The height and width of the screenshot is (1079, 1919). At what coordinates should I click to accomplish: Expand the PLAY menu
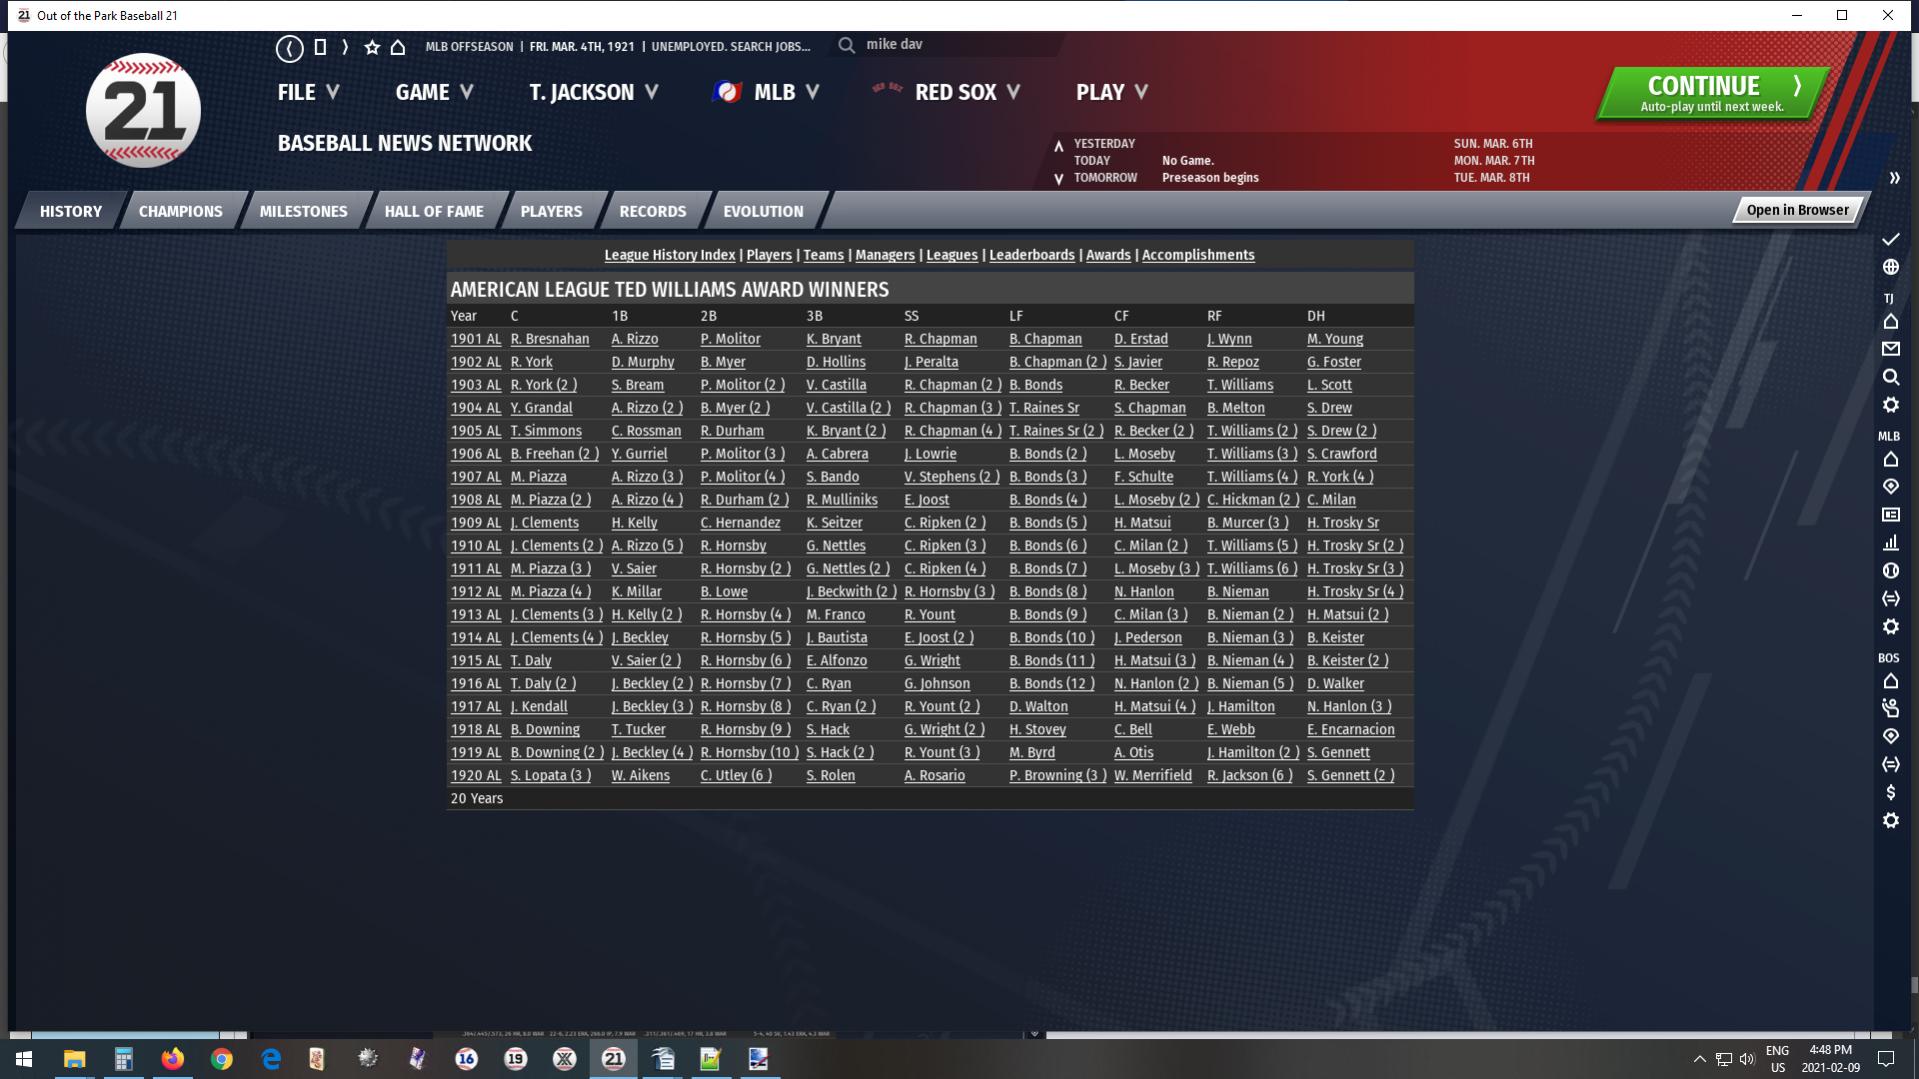1112,92
